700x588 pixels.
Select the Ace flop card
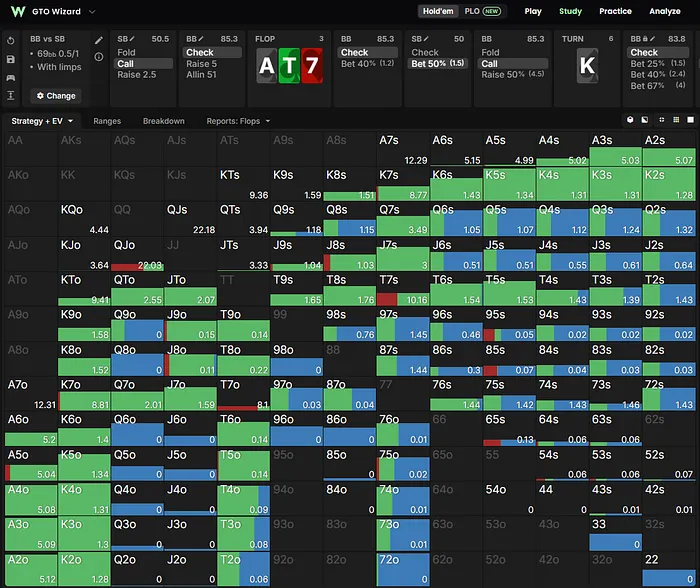[x=267, y=66]
